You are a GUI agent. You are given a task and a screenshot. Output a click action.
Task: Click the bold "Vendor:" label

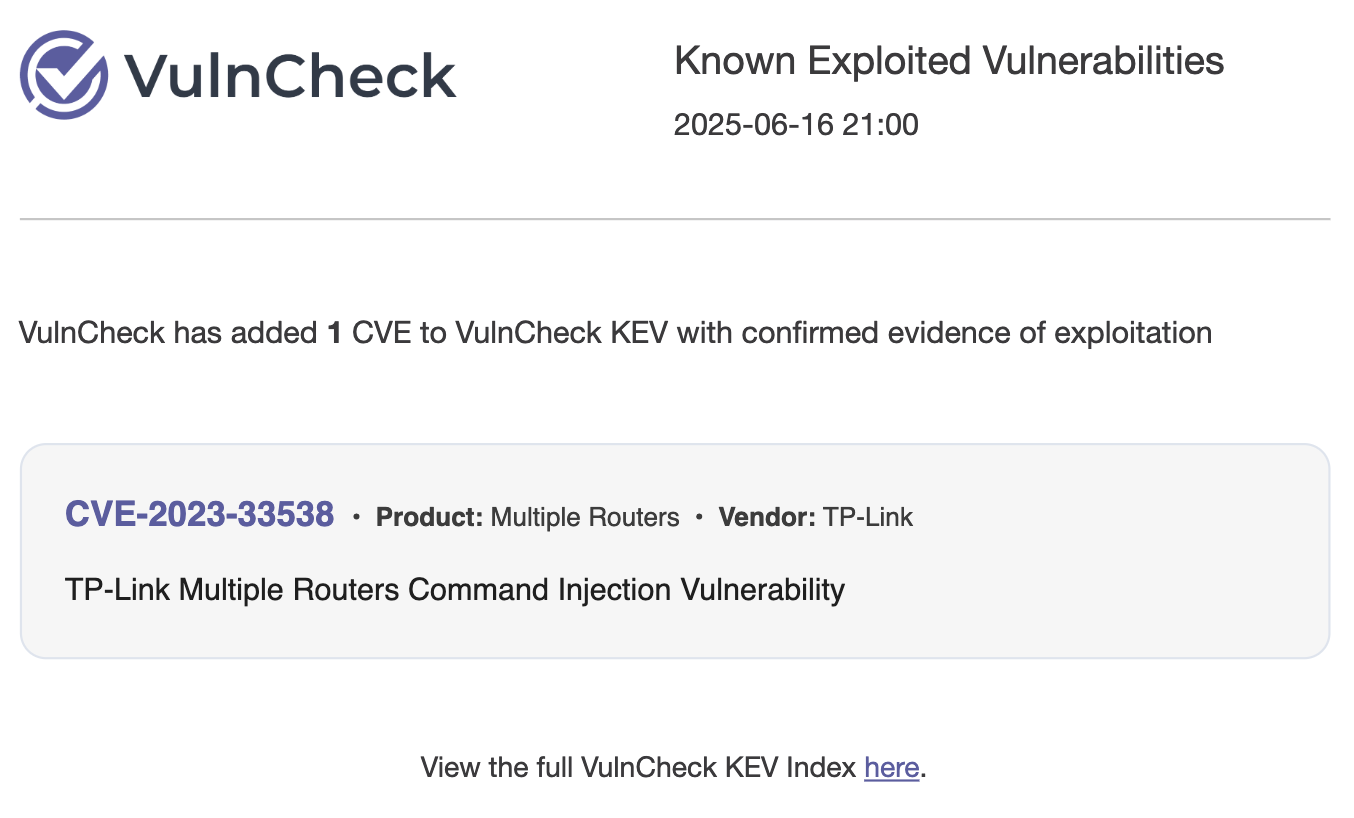[x=767, y=517]
